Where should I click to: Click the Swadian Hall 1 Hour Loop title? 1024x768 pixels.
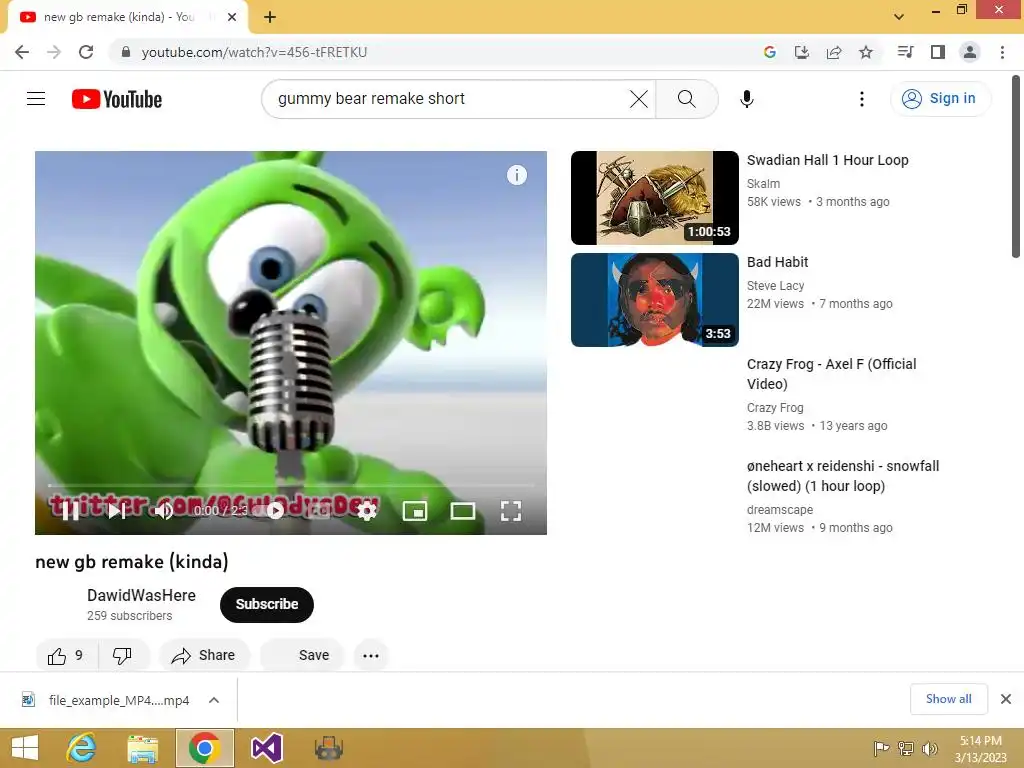point(827,160)
